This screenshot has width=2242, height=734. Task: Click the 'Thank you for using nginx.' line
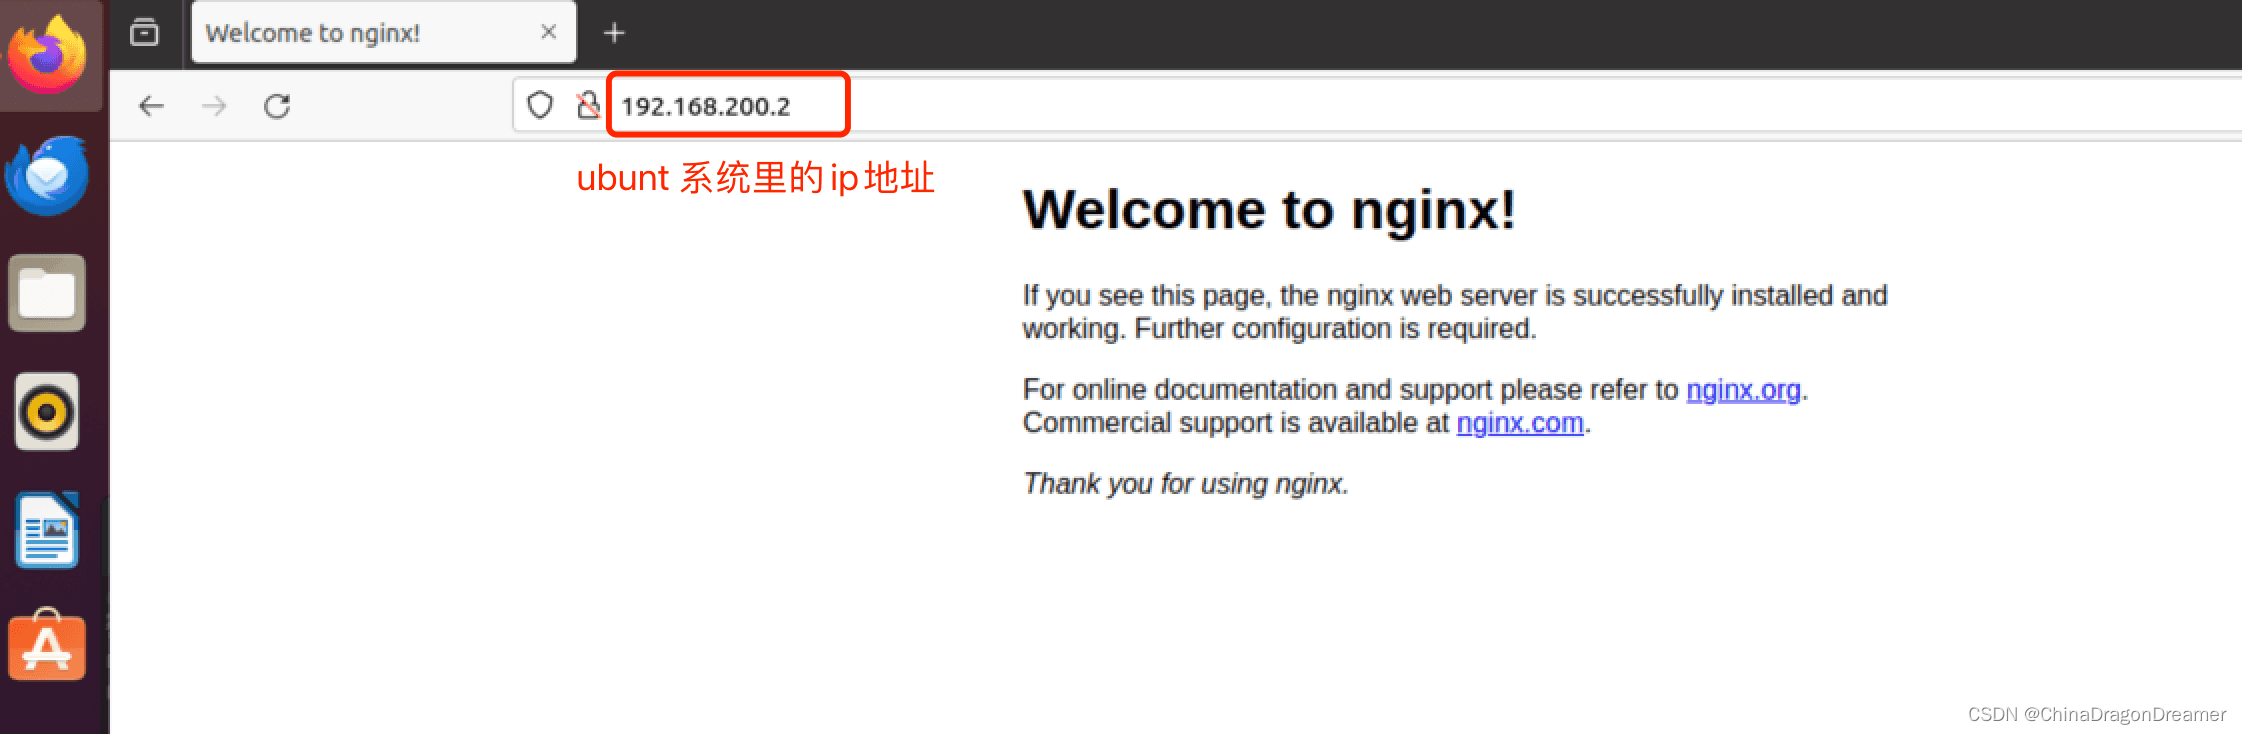coord(1186,484)
